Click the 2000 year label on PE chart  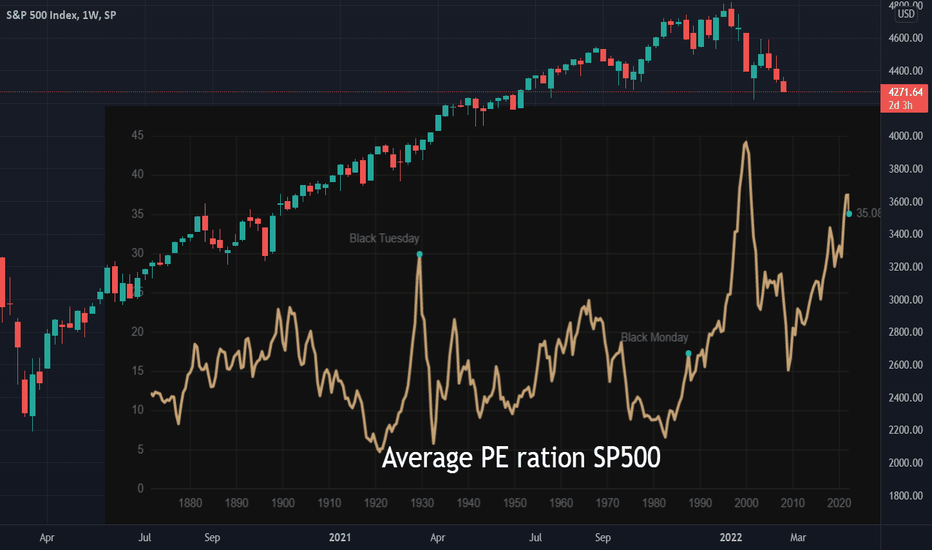click(x=746, y=503)
